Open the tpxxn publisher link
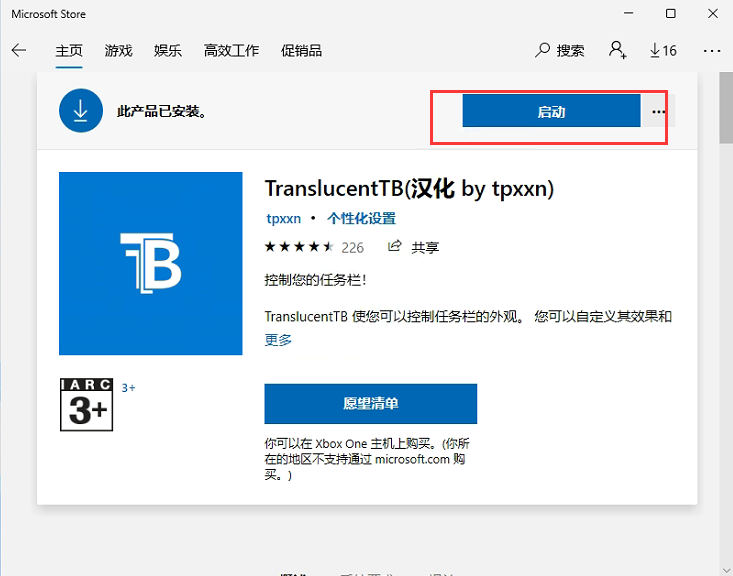This screenshot has height=576, width=733. click(283, 218)
